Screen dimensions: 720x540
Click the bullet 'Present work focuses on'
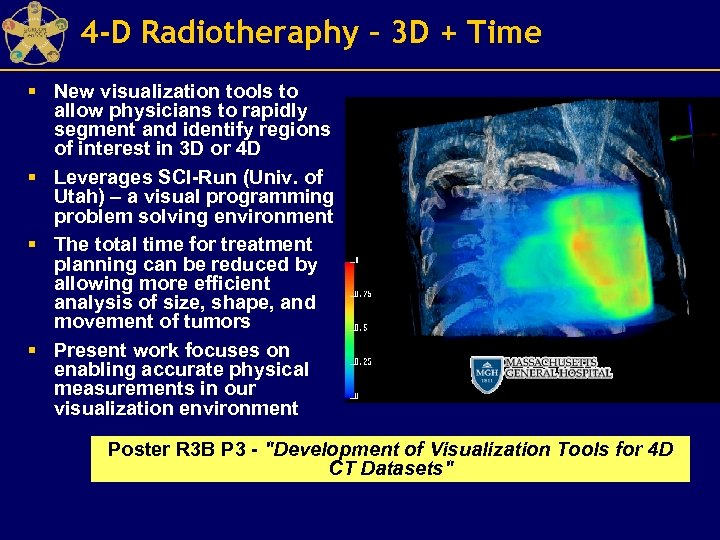(x=172, y=350)
